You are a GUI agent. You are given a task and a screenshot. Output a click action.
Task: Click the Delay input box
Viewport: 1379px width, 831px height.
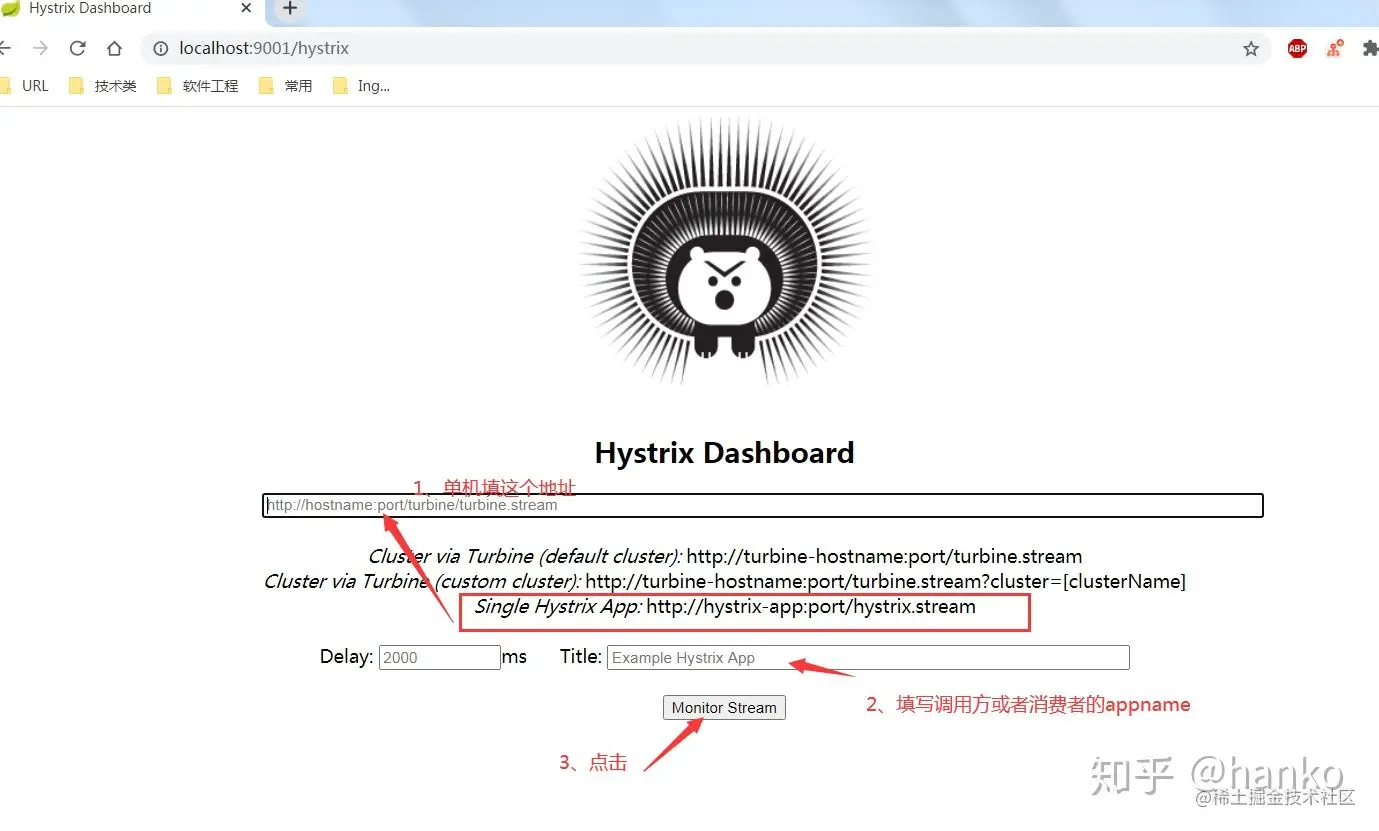tap(440, 657)
